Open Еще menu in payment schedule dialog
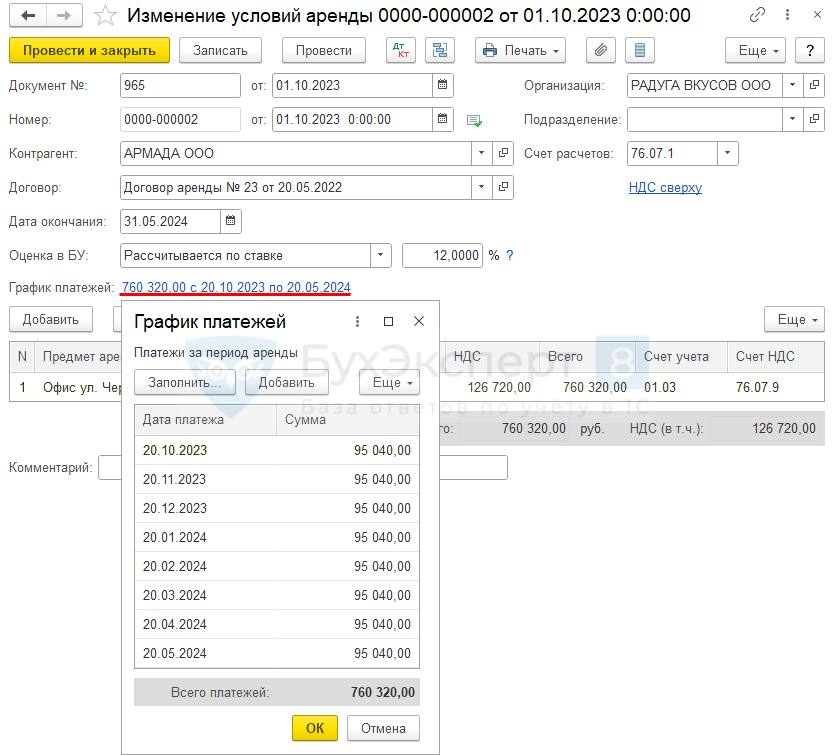The width and height of the screenshot is (834, 755). pyautogui.click(x=389, y=382)
